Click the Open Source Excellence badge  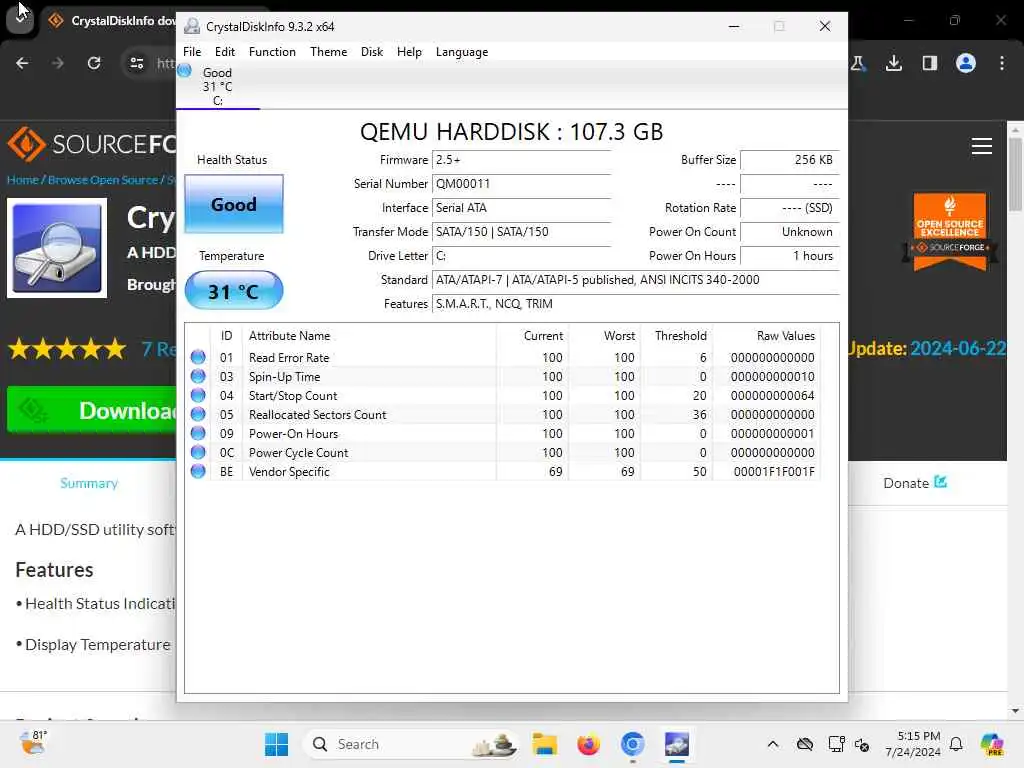[950, 232]
